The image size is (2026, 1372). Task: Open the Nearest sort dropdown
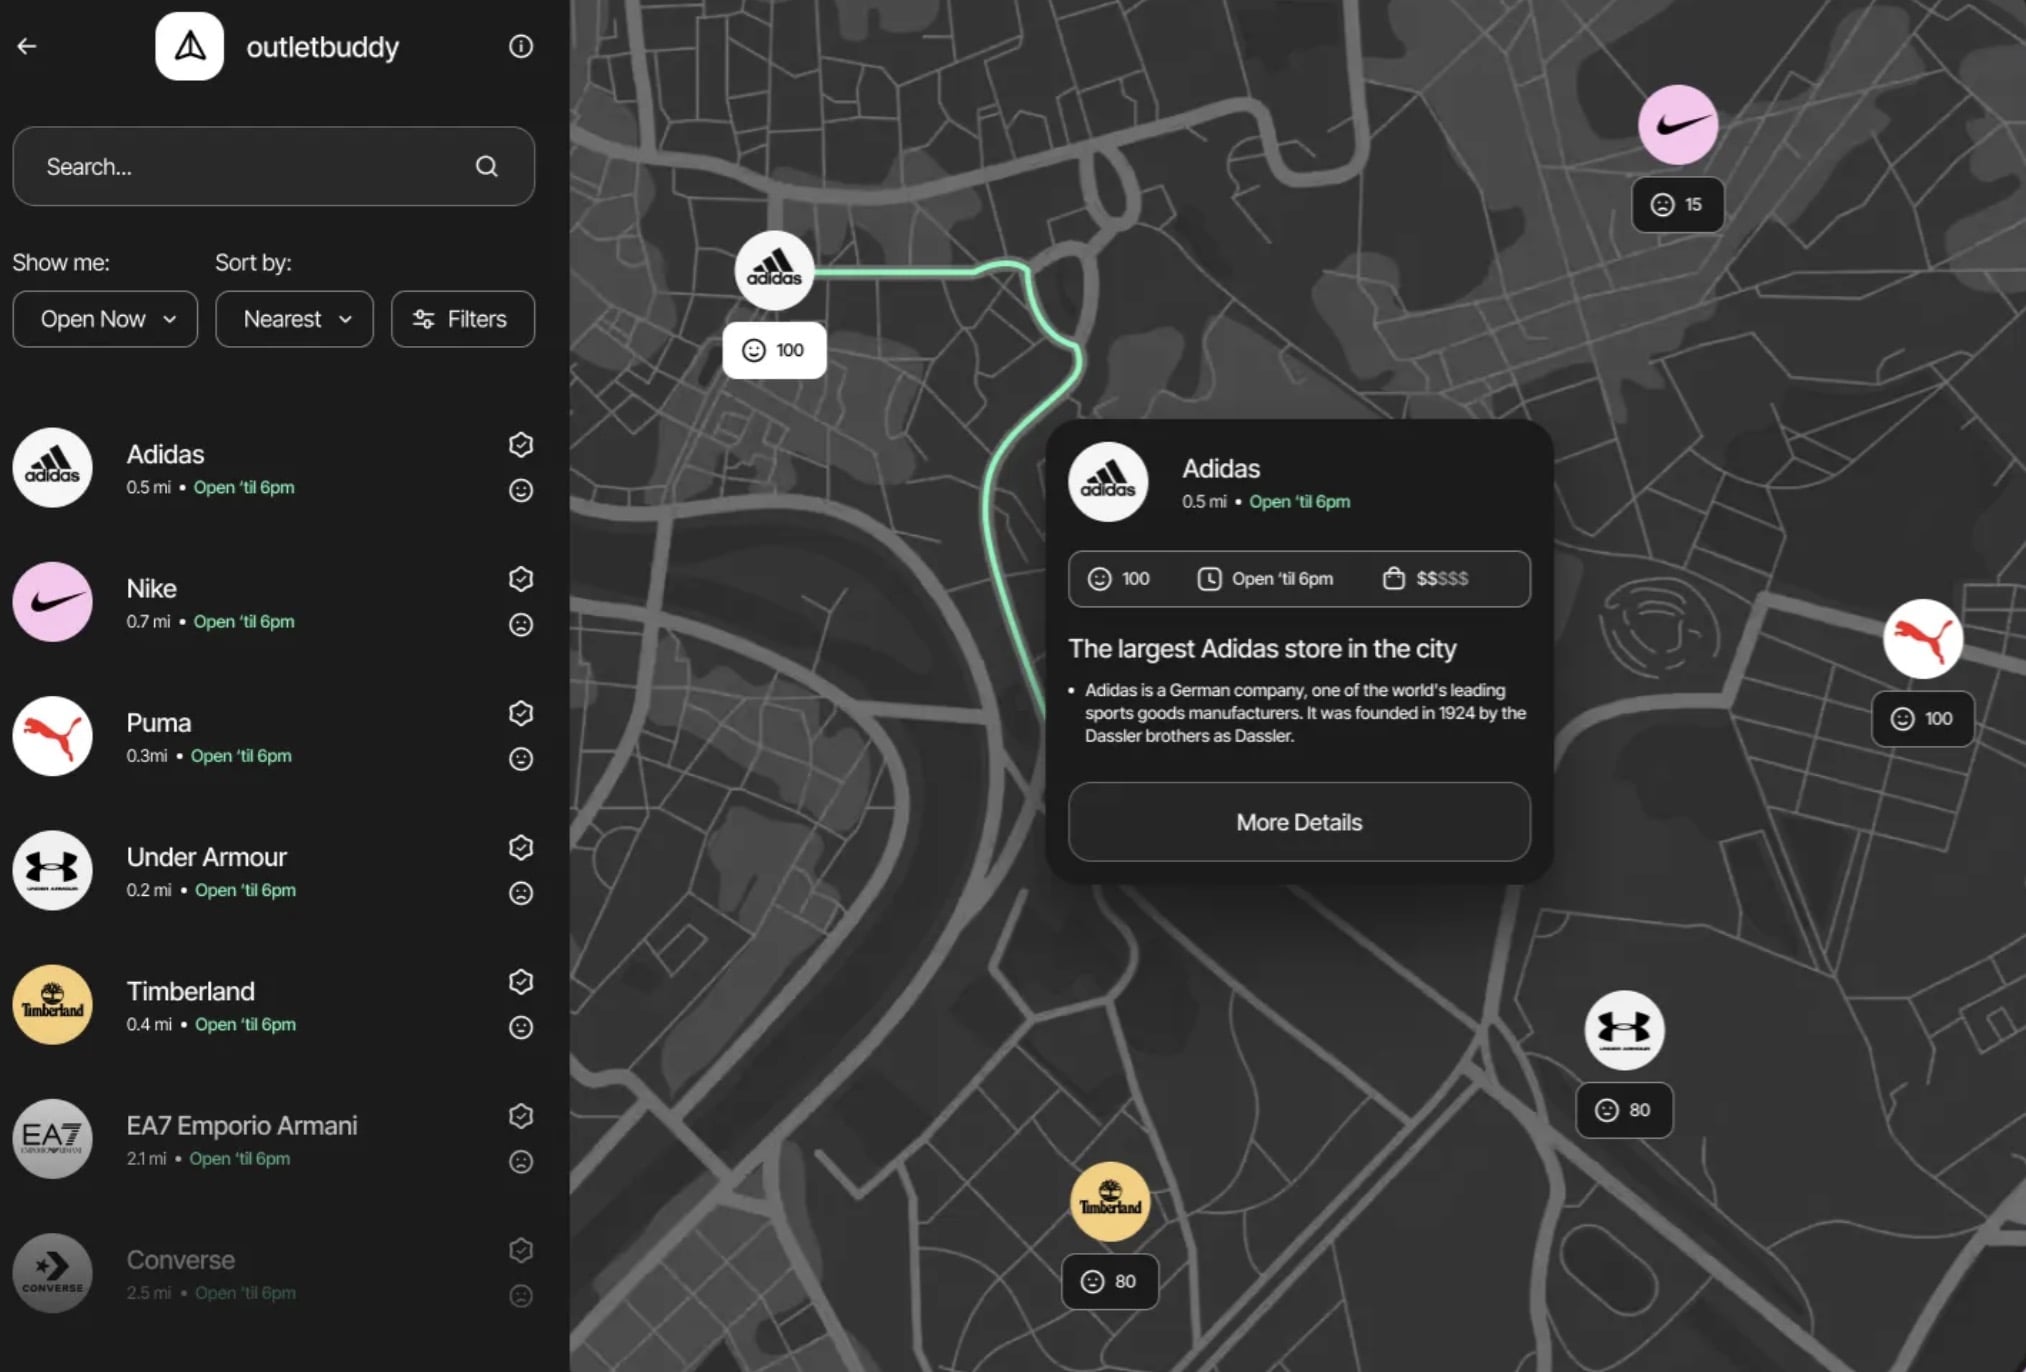(x=294, y=319)
